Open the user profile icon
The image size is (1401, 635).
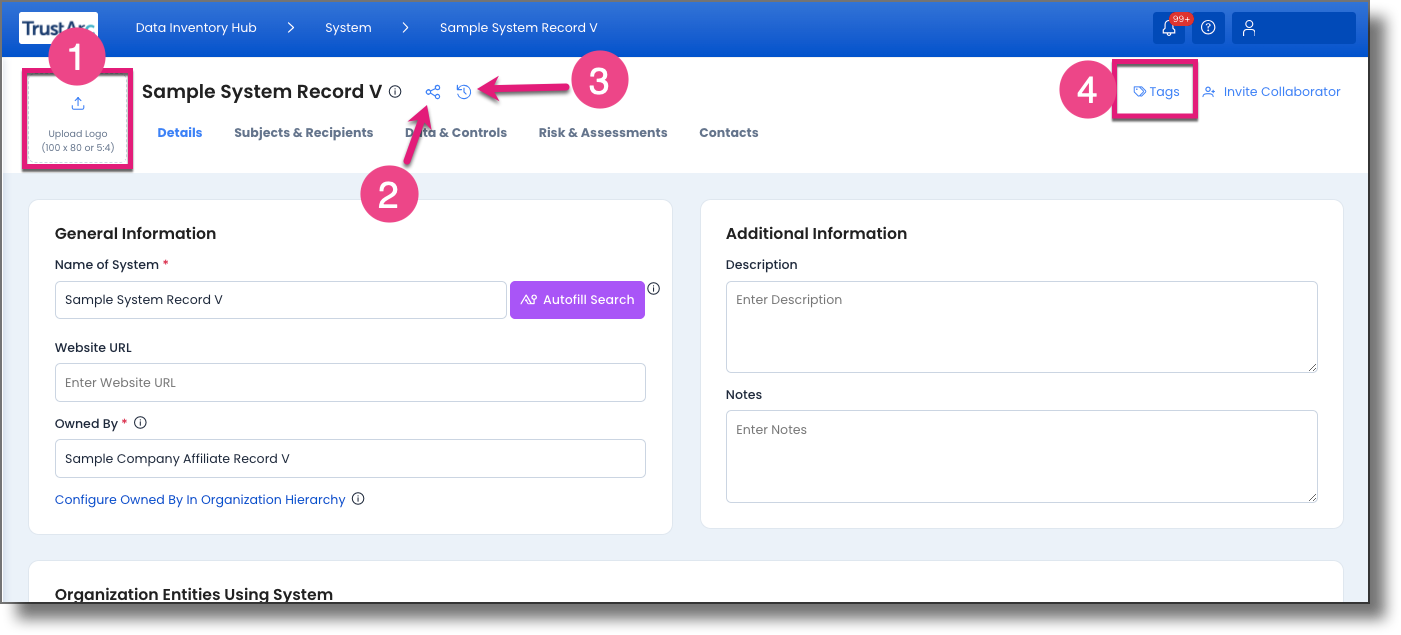1247,27
